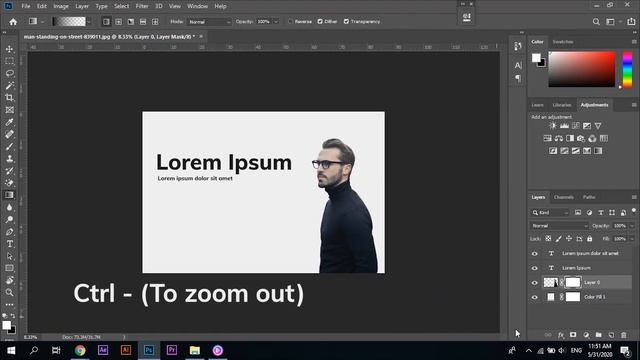The height and width of the screenshot is (360, 640).
Task: Create a new group folder icon
Action: pyautogui.click(x=598, y=335)
